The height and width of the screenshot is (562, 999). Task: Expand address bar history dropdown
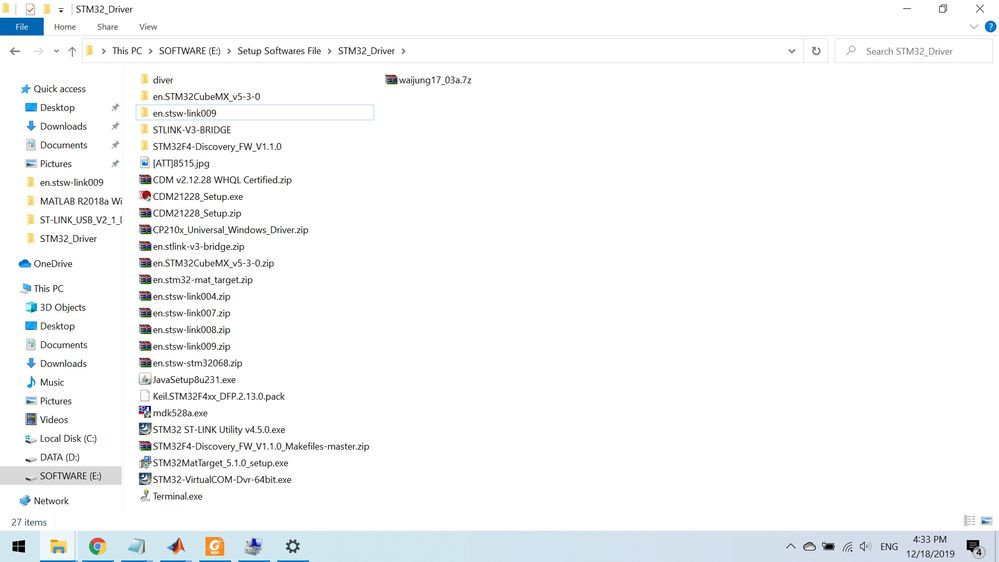coord(791,51)
